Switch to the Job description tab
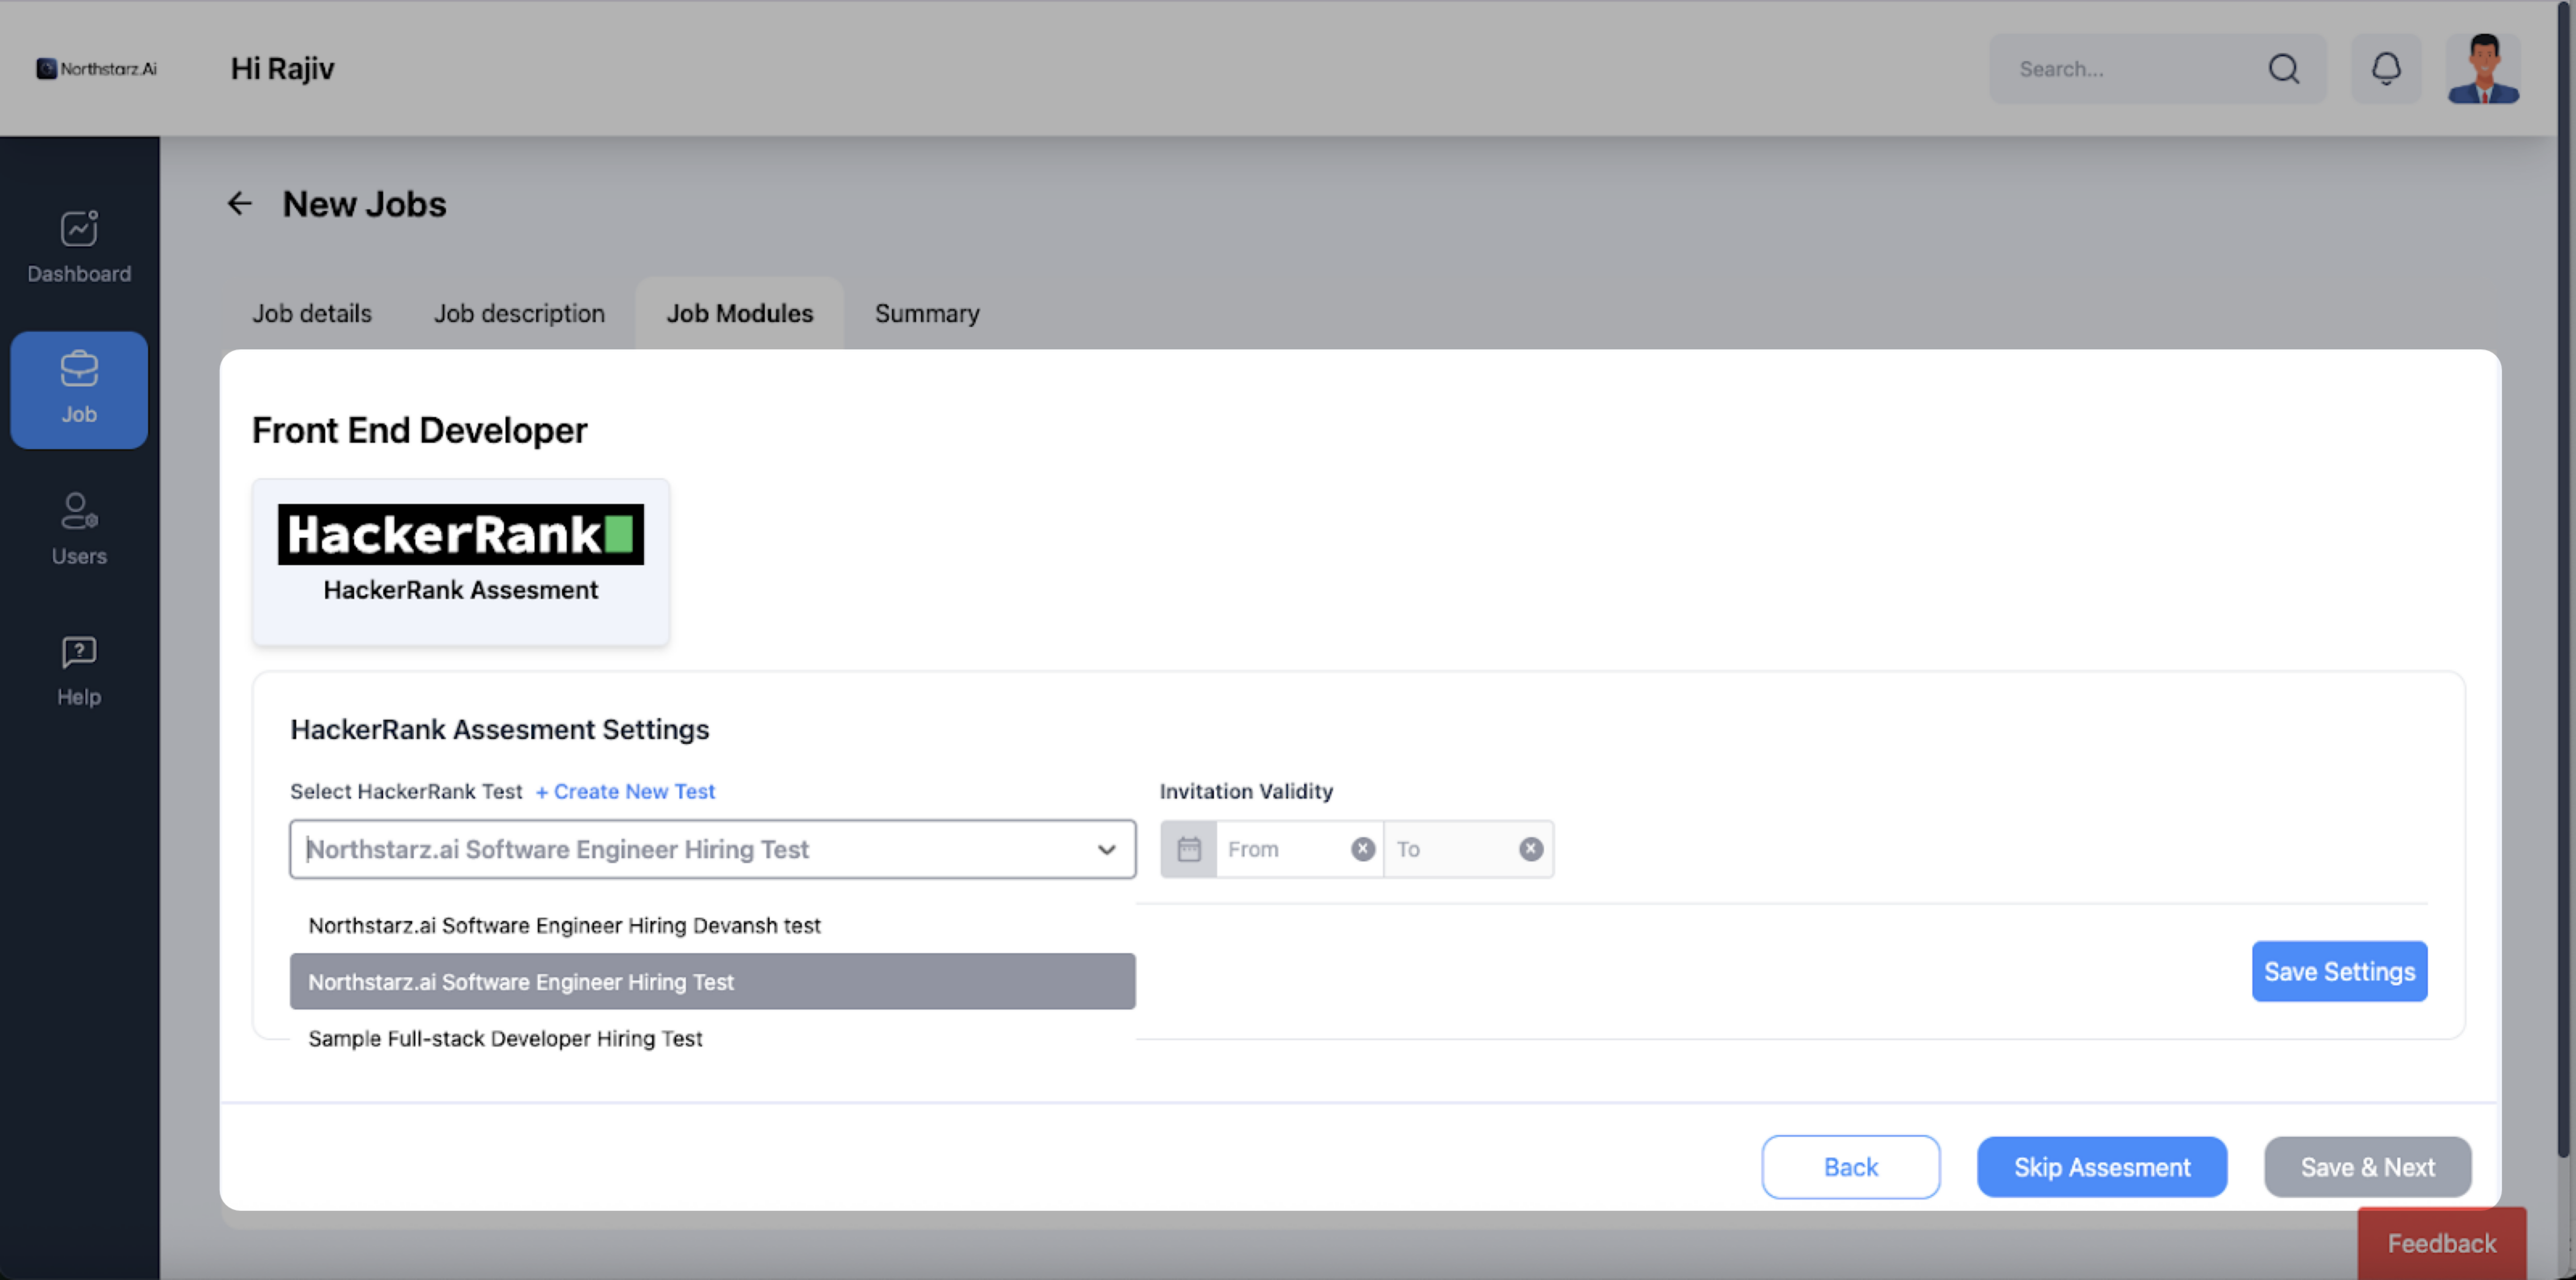This screenshot has height=1280, width=2576. (x=519, y=313)
